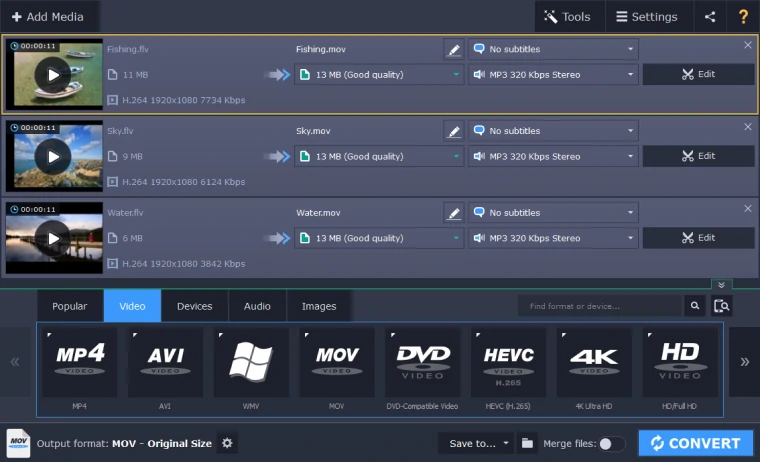Click Edit button for Fishing.flv

click(698, 74)
